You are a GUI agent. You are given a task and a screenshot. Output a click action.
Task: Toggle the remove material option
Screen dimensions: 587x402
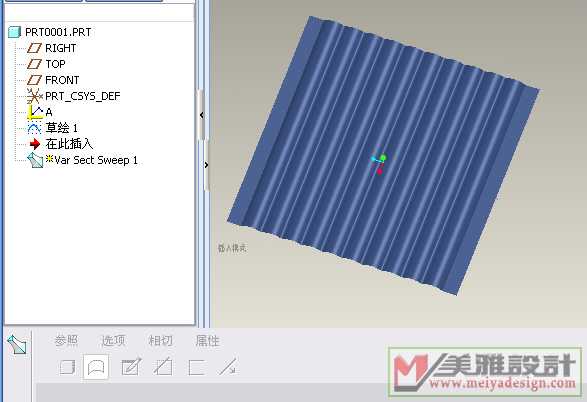(163, 367)
